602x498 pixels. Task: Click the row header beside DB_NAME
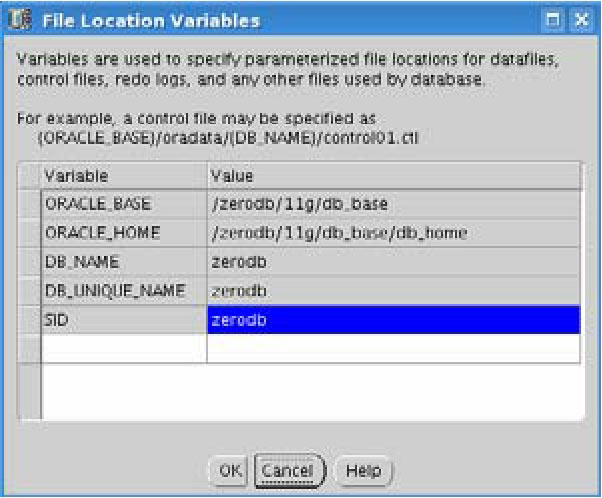coord(29,262)
